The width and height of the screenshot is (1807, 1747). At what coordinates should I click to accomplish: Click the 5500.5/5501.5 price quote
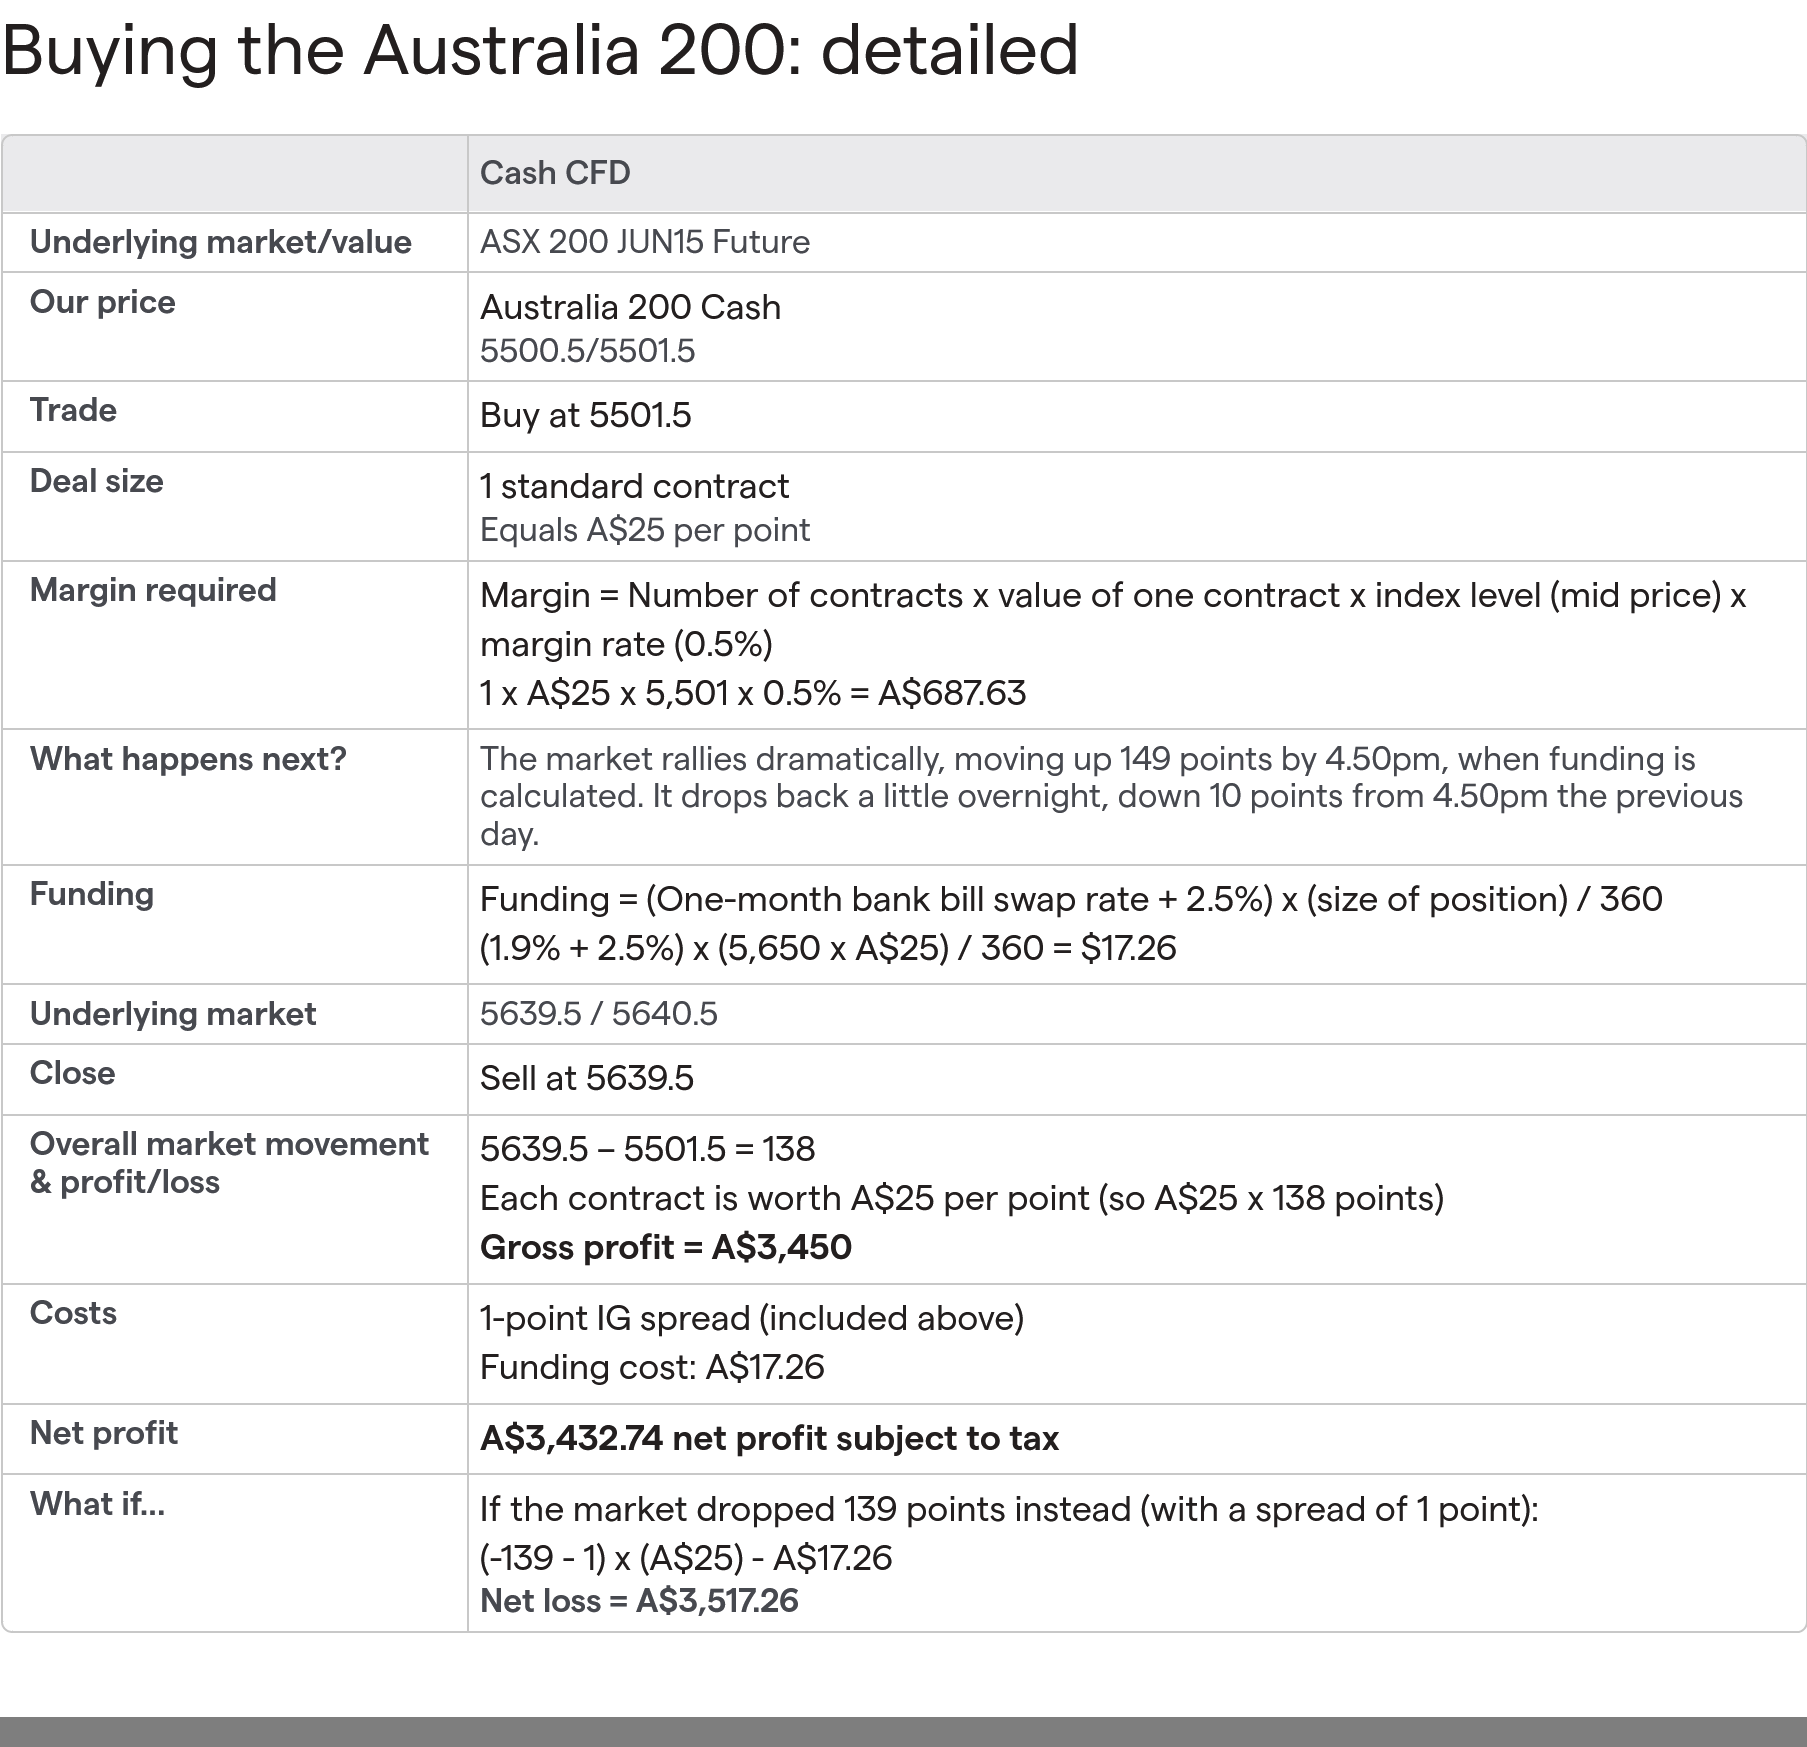tap(587, 351)
